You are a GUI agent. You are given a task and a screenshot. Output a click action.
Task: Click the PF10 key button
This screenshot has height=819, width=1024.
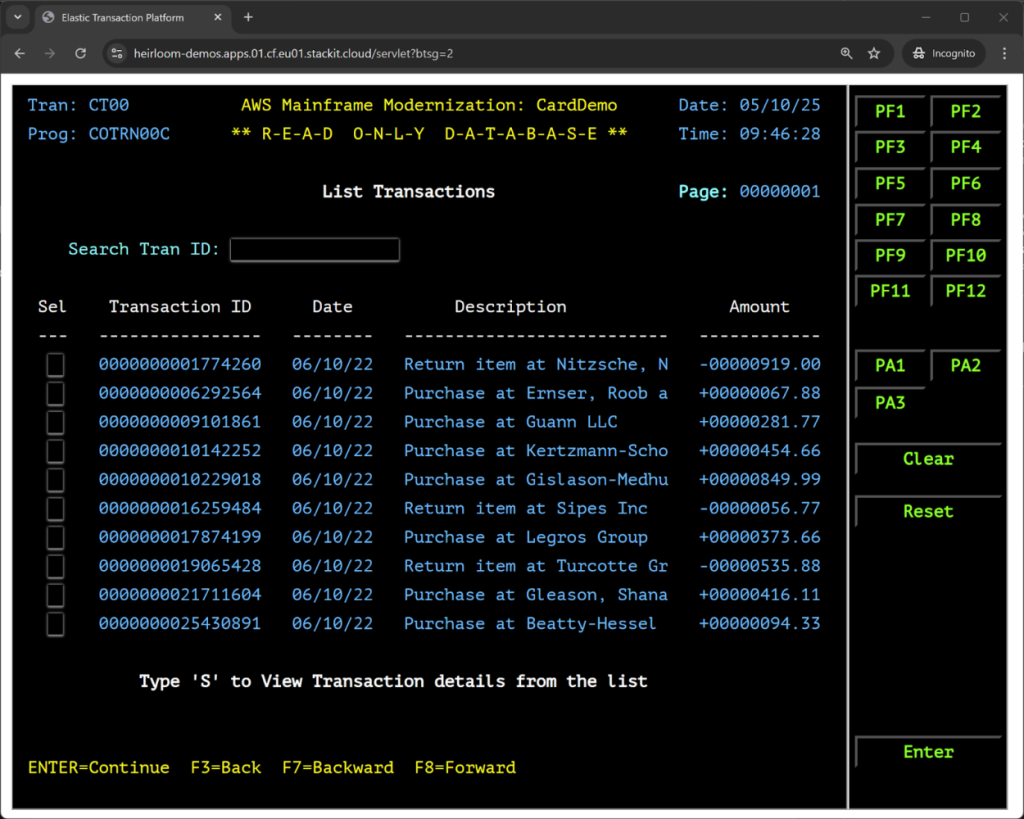pos(965,255)
